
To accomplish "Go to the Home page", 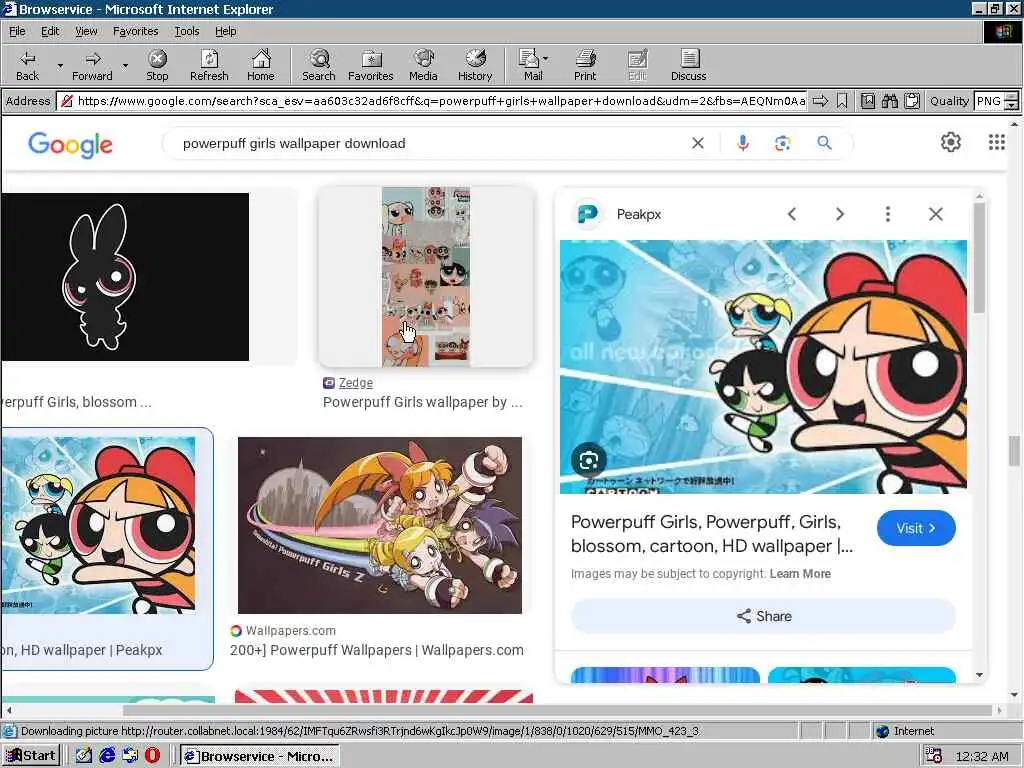I will pyautogui.click(x=261, y=65).
